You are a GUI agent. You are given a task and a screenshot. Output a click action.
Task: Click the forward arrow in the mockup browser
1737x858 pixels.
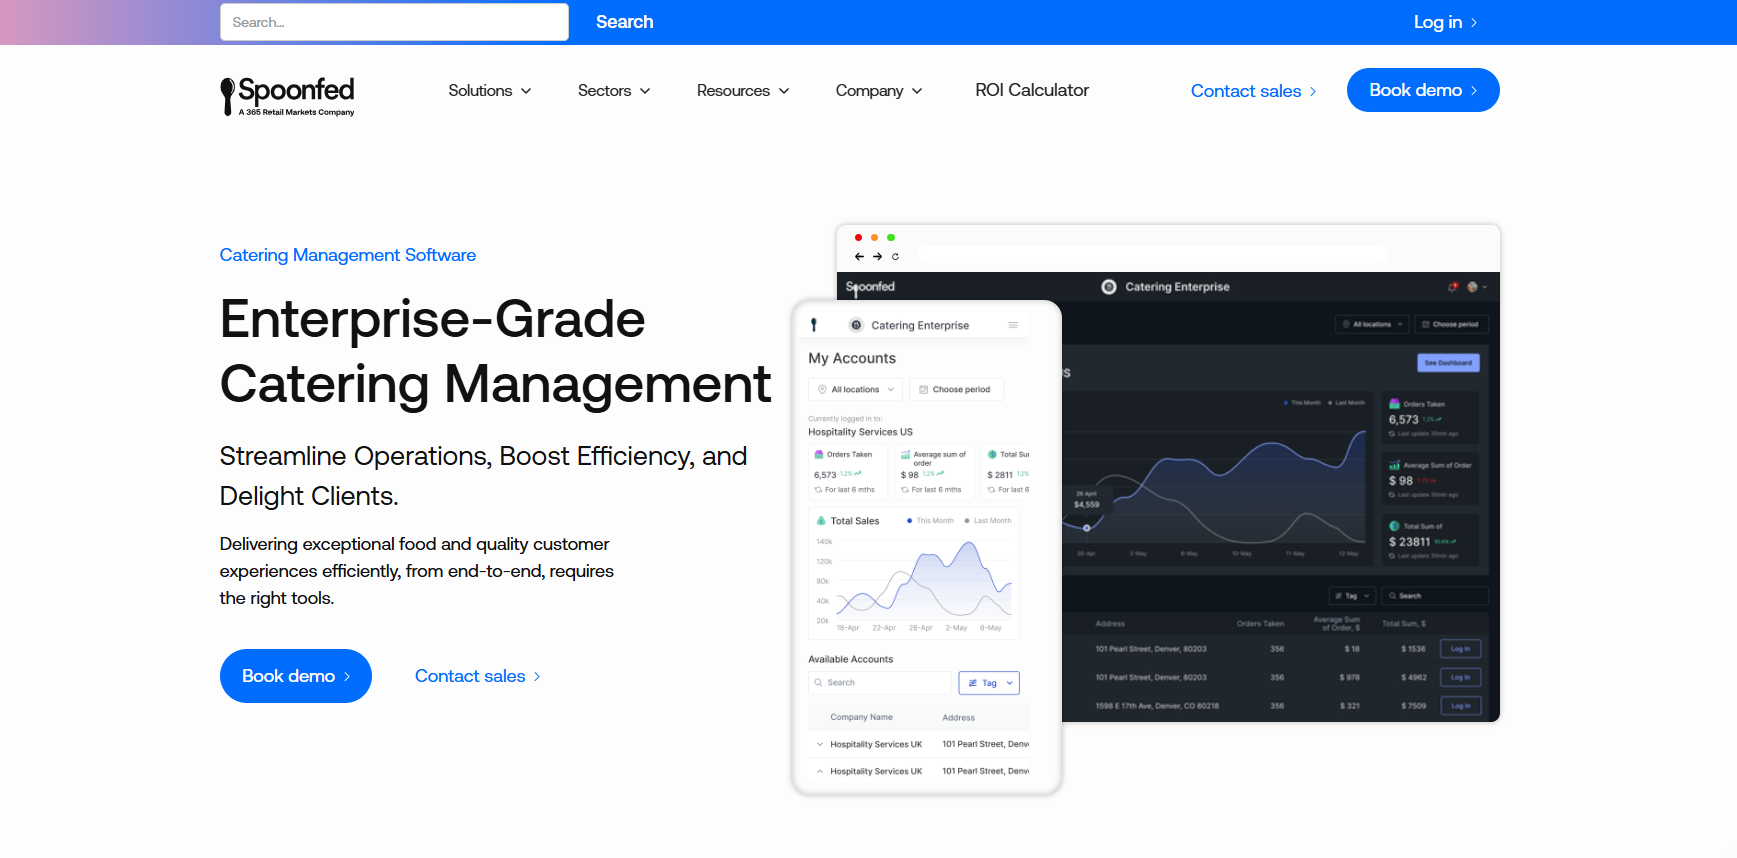click(x=877, y=257)
